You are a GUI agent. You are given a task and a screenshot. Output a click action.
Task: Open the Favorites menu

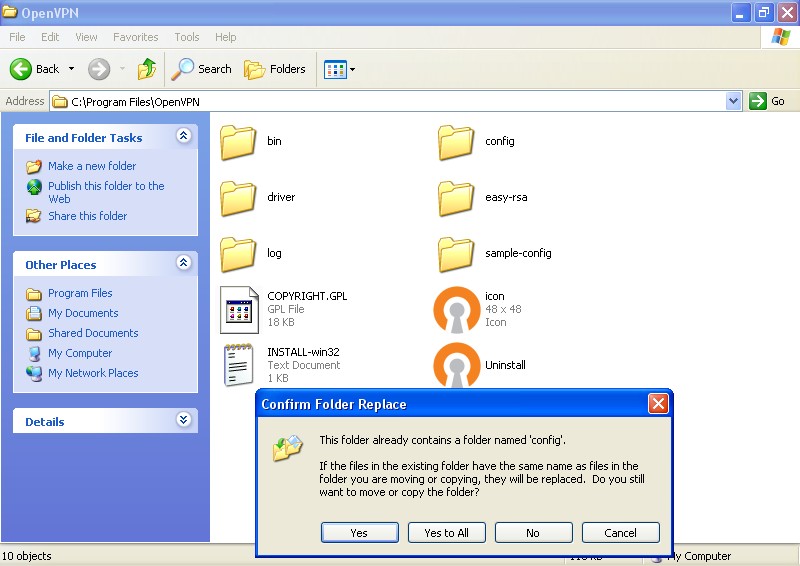coord(135,37)
